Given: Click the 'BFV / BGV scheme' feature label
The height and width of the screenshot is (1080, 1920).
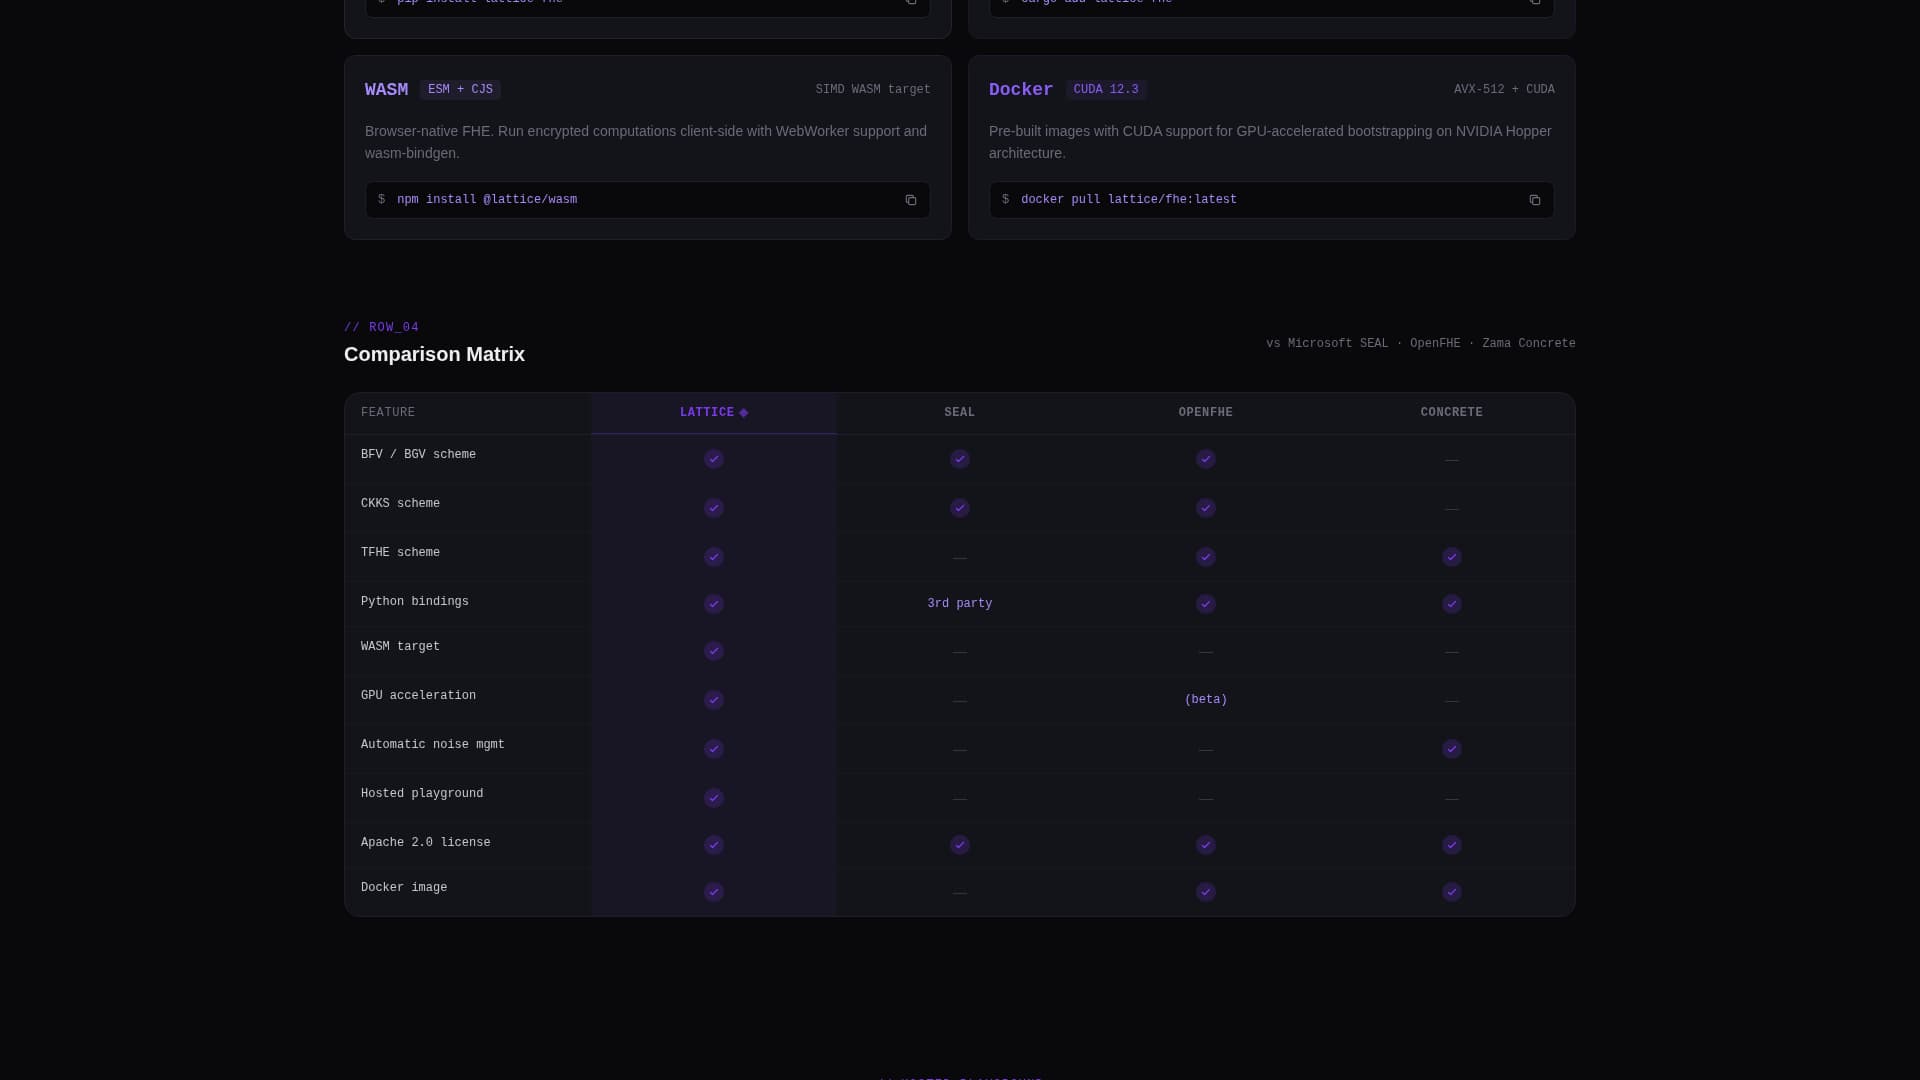Looking at the screenshot, I should point(418,455).
